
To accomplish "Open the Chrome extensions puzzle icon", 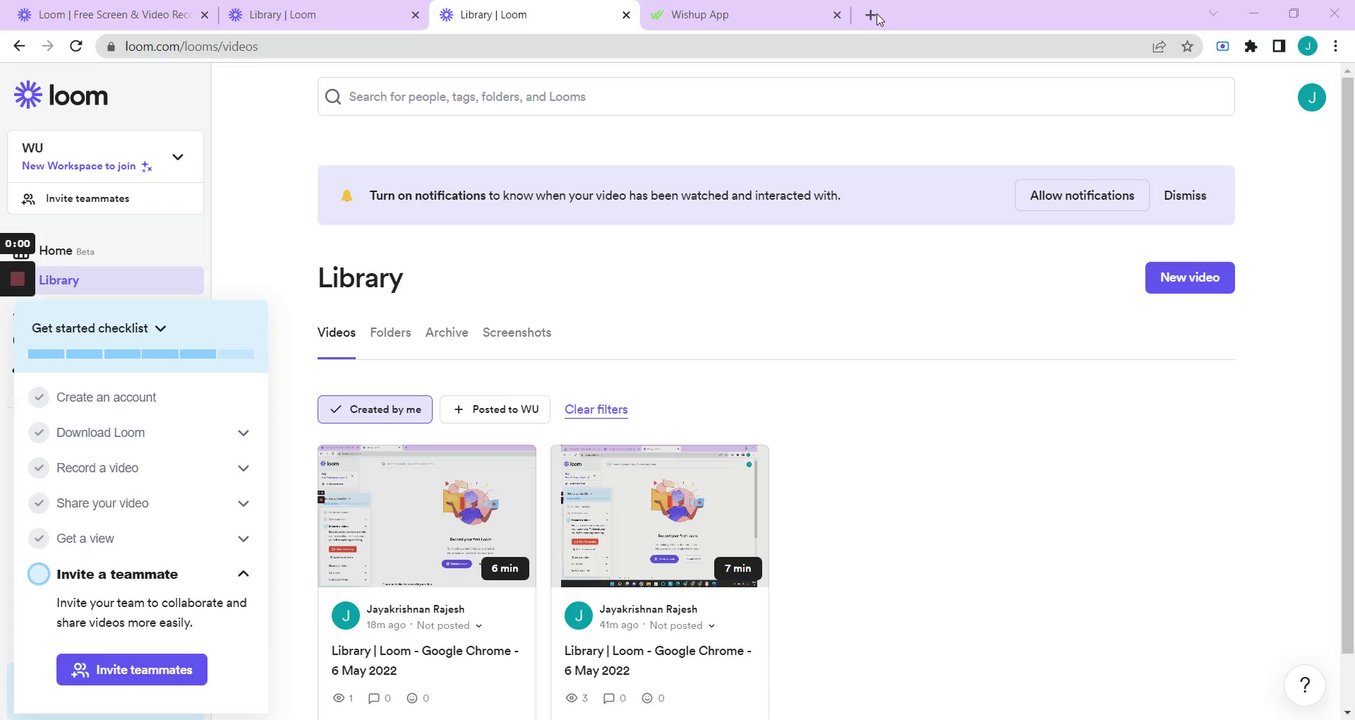I will (1250, 46).
